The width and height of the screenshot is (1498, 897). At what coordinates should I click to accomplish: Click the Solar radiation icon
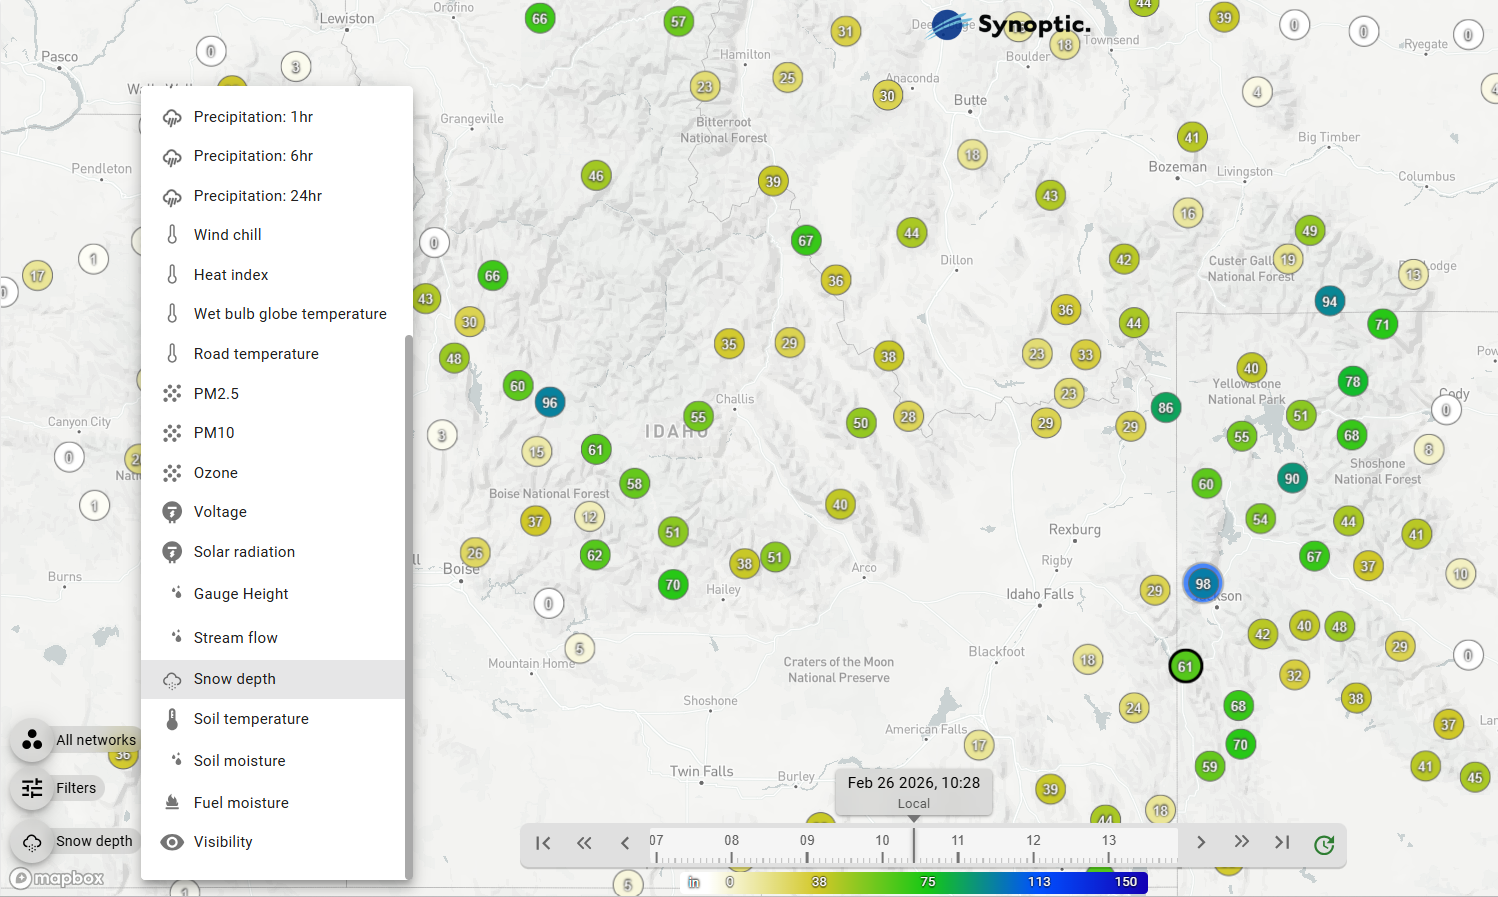(172, 551)
